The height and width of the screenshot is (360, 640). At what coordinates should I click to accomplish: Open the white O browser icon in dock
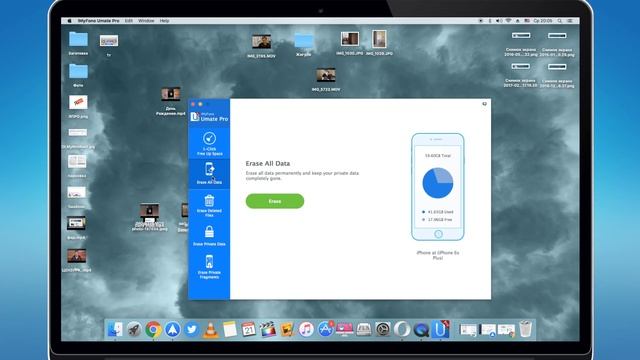click(402, 329)
